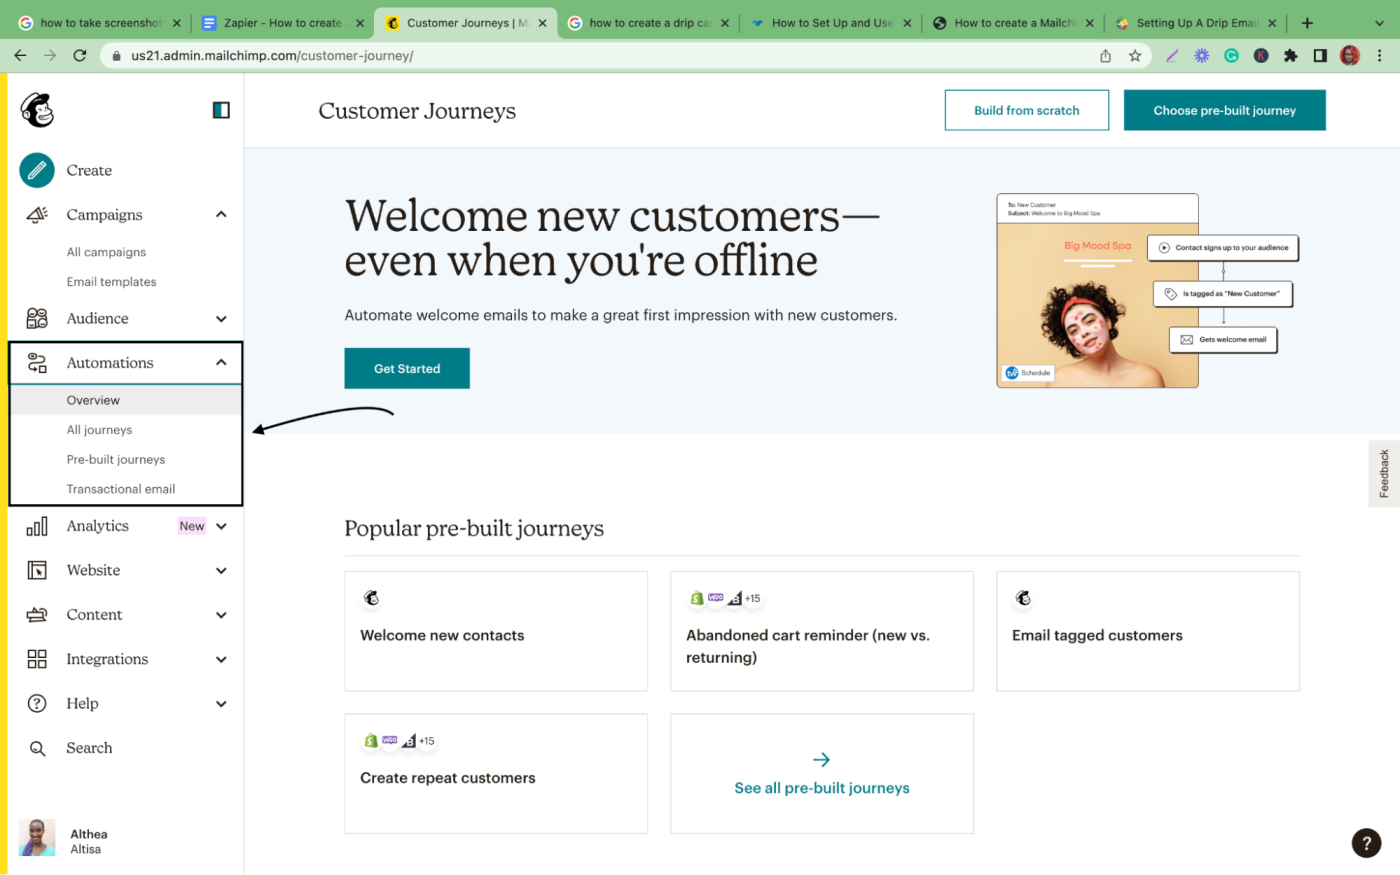Click the Choose pre-built journey button

pyautogui.click(x=1225, y=110)
